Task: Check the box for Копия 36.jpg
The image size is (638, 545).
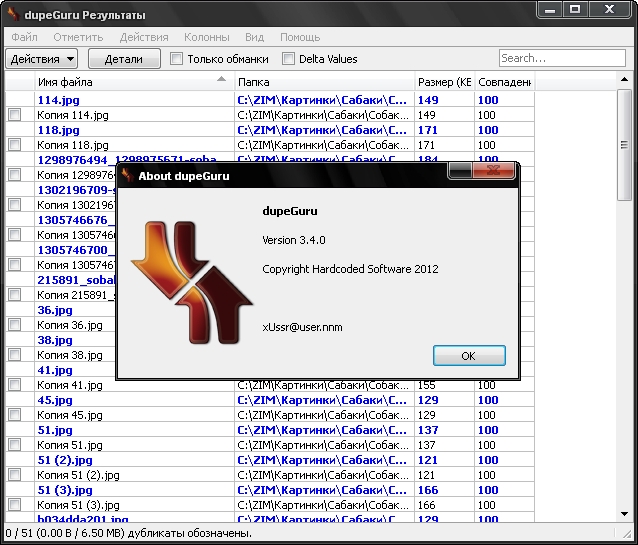Action: [15, 324]
